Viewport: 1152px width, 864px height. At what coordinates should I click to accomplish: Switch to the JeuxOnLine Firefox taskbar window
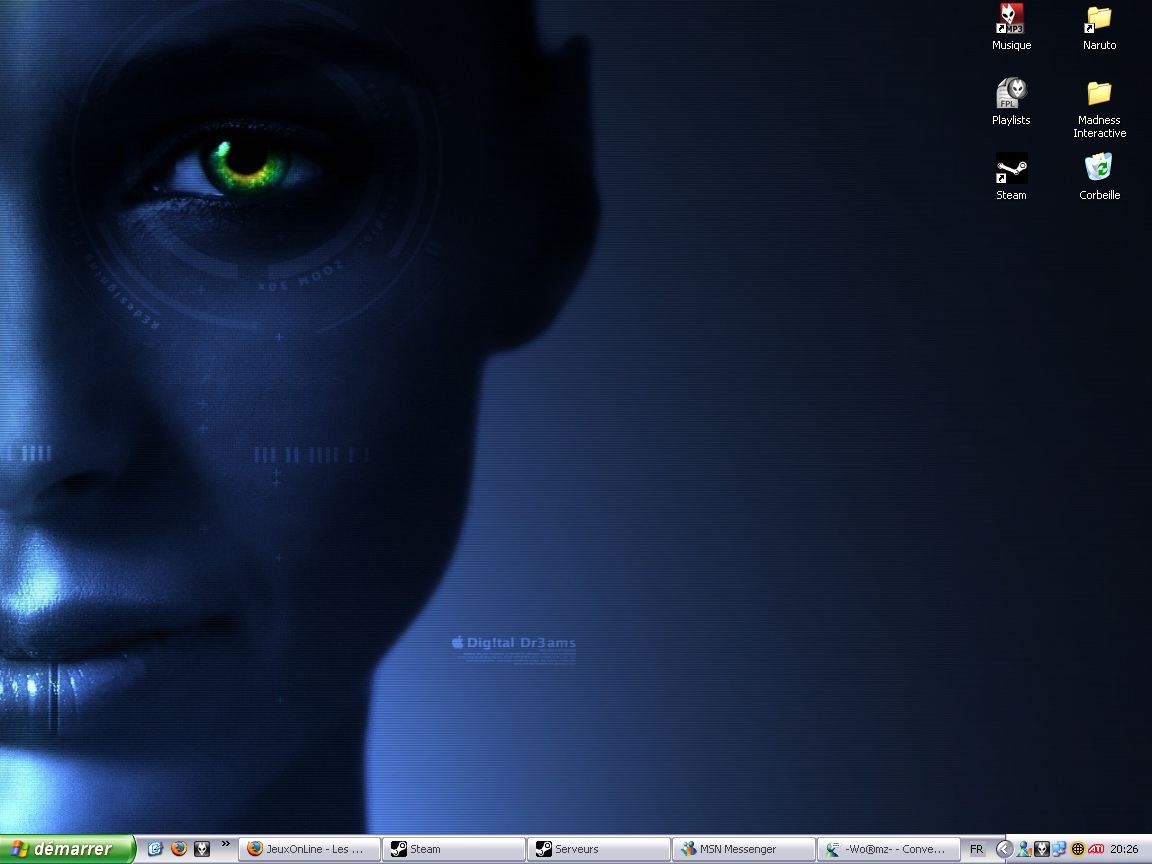310,849
